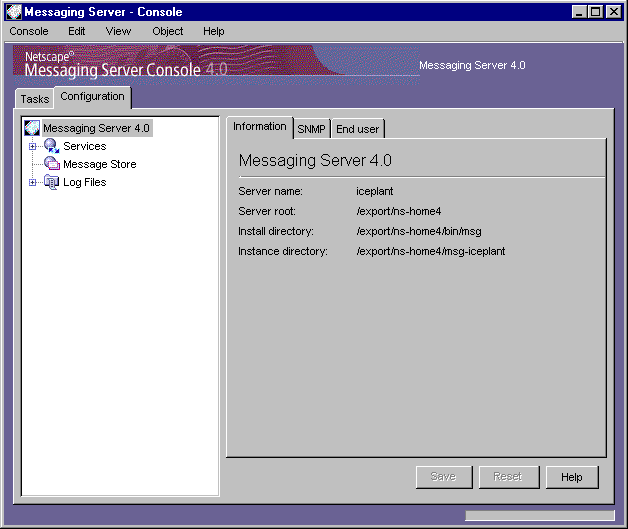This screenshot has width=628, height=529.
Task: Expand the Log Files tree node
Action: tap(32, 183)
